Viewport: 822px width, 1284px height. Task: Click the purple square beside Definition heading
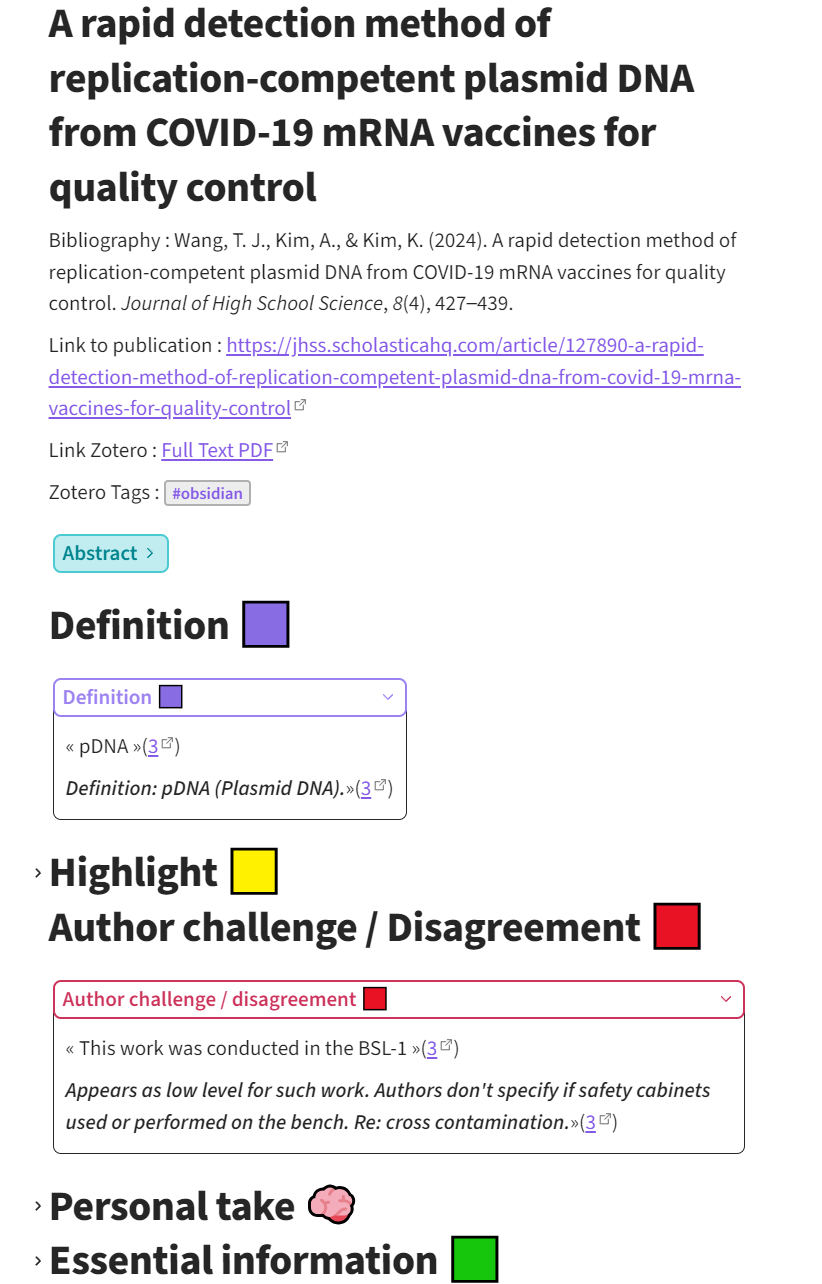coord(266,625)
